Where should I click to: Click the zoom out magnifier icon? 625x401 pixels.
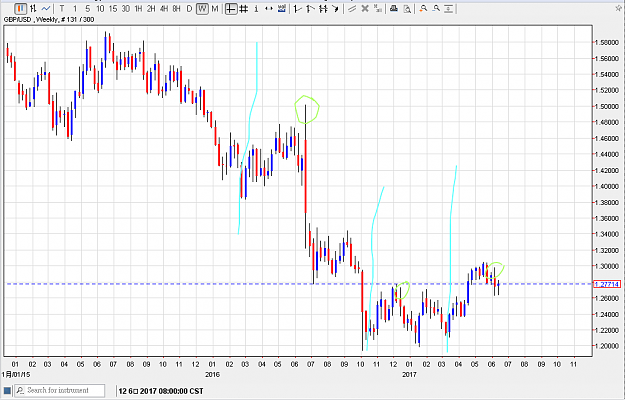pyautogui.click(x=436, y=8)
